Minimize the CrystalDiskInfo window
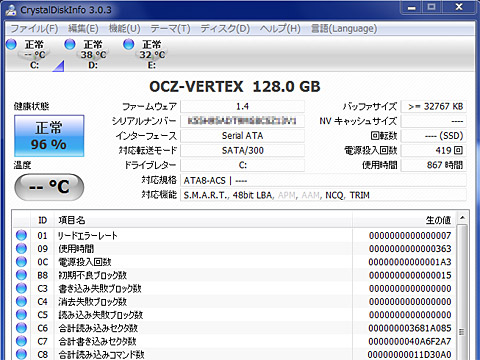 pos(412,7)
